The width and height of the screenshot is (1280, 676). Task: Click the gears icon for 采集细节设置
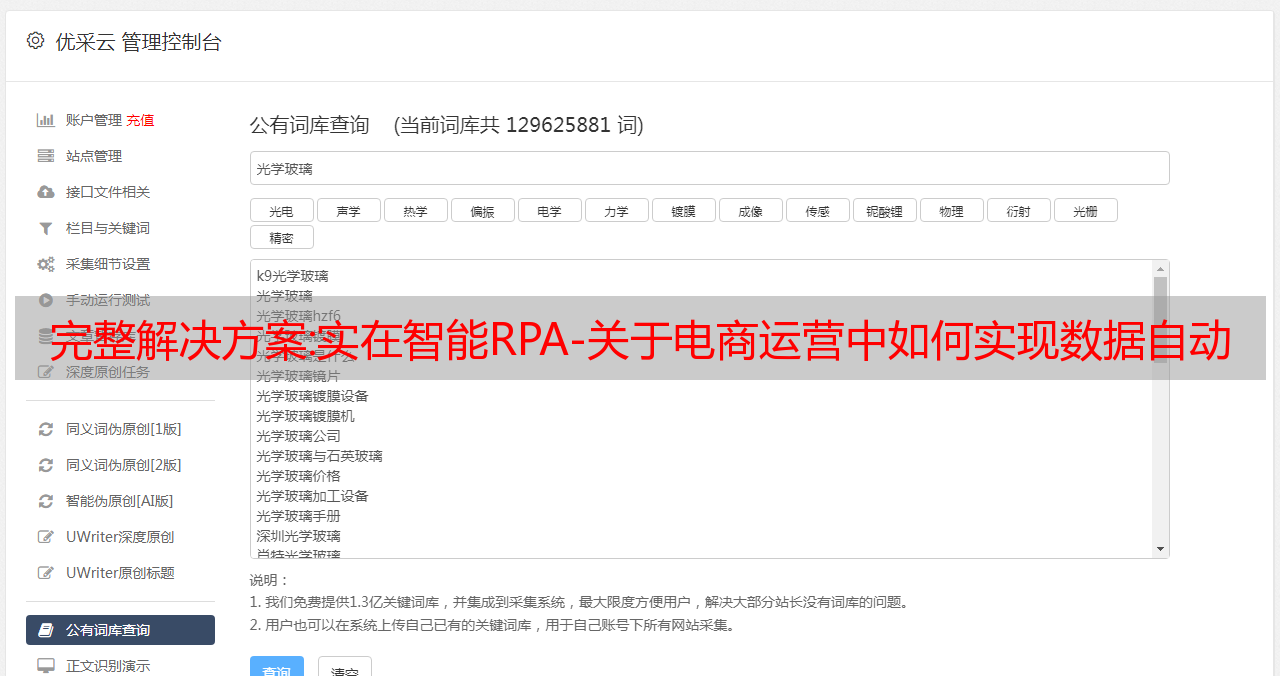pyautogui.click(x=46, y=264)
